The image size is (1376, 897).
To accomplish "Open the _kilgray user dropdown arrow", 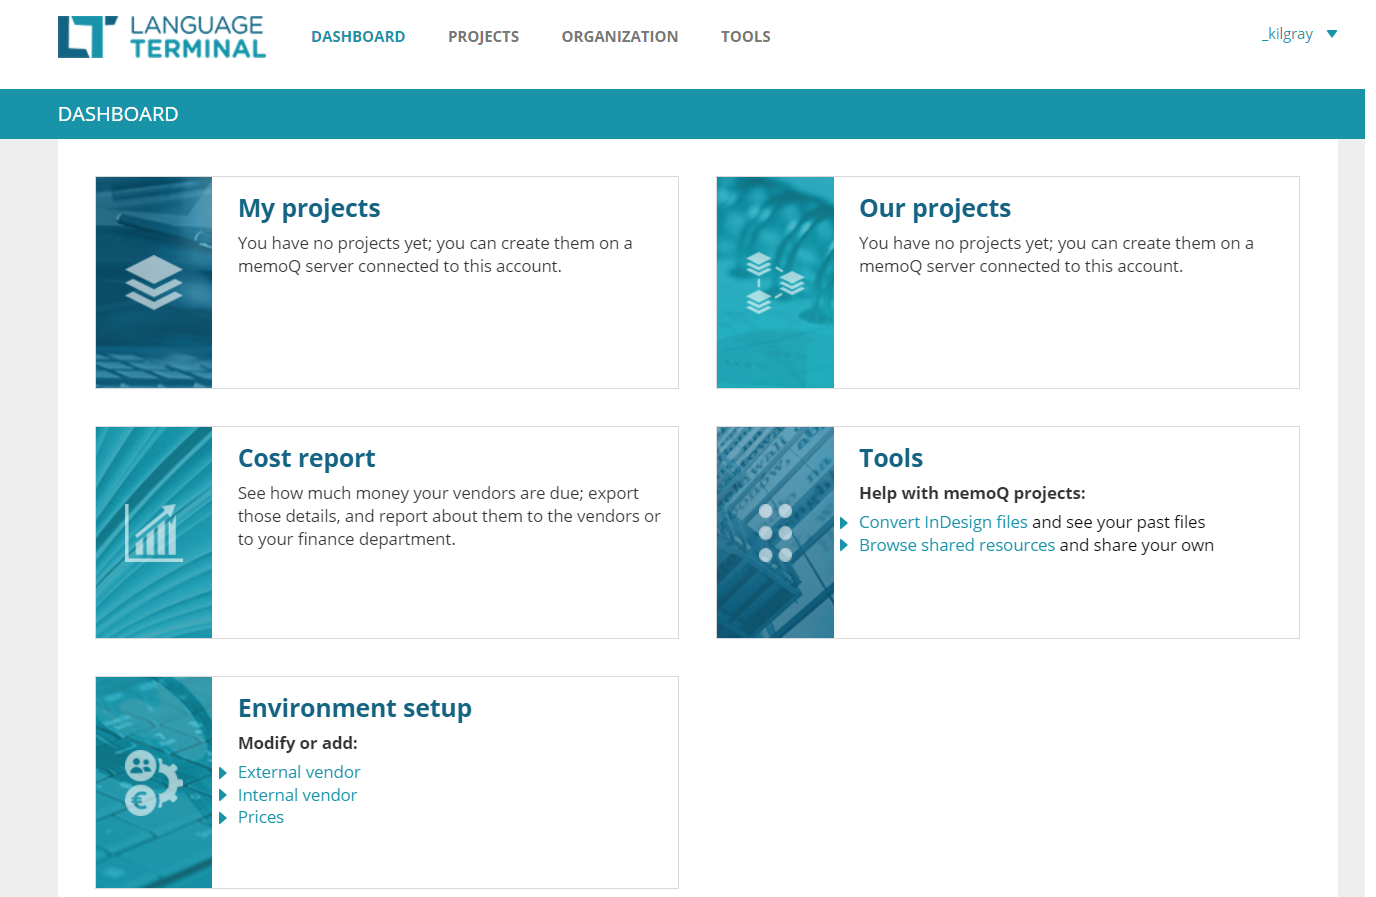I will (x=1332, y=34).
